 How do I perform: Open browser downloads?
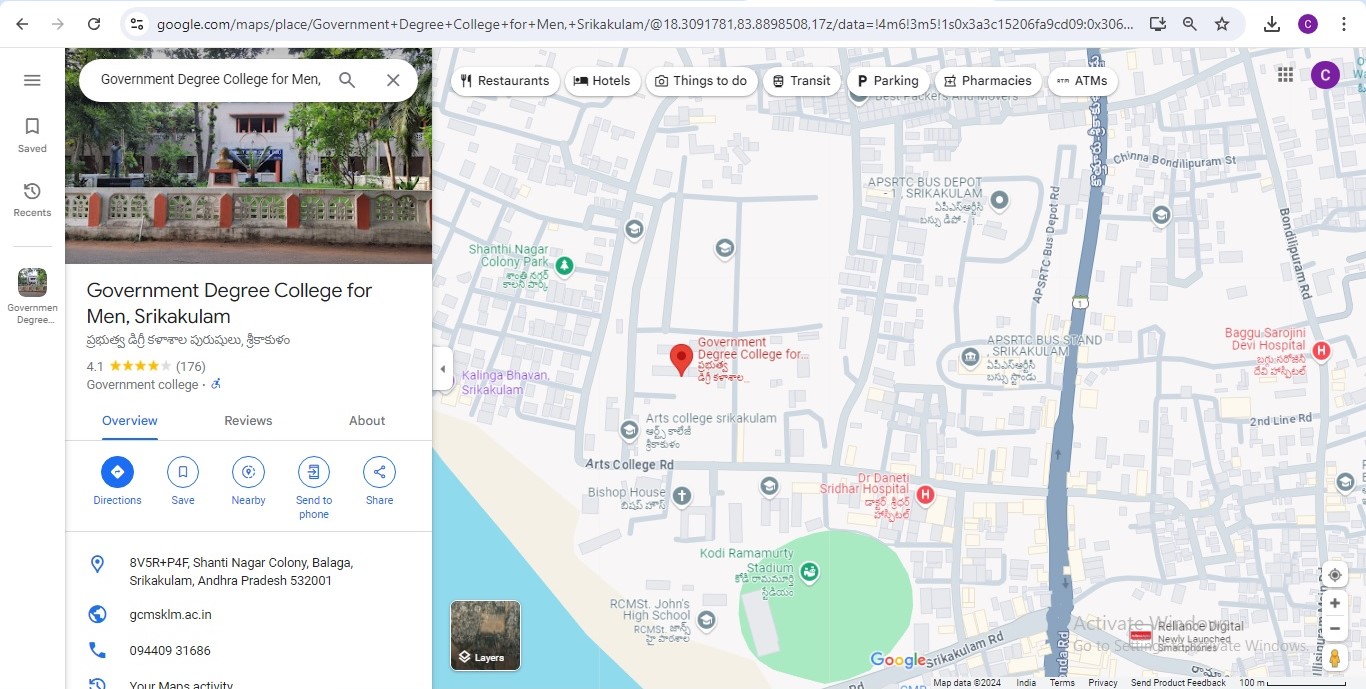(1272, 24)
